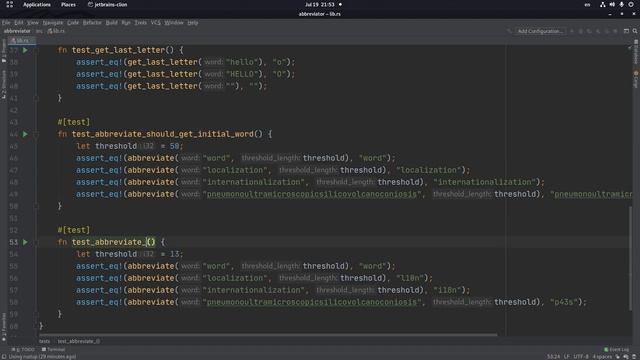640x360 pixels.
Task: Run the test_get_last_letter gutter icon
Action: [25, 50]
